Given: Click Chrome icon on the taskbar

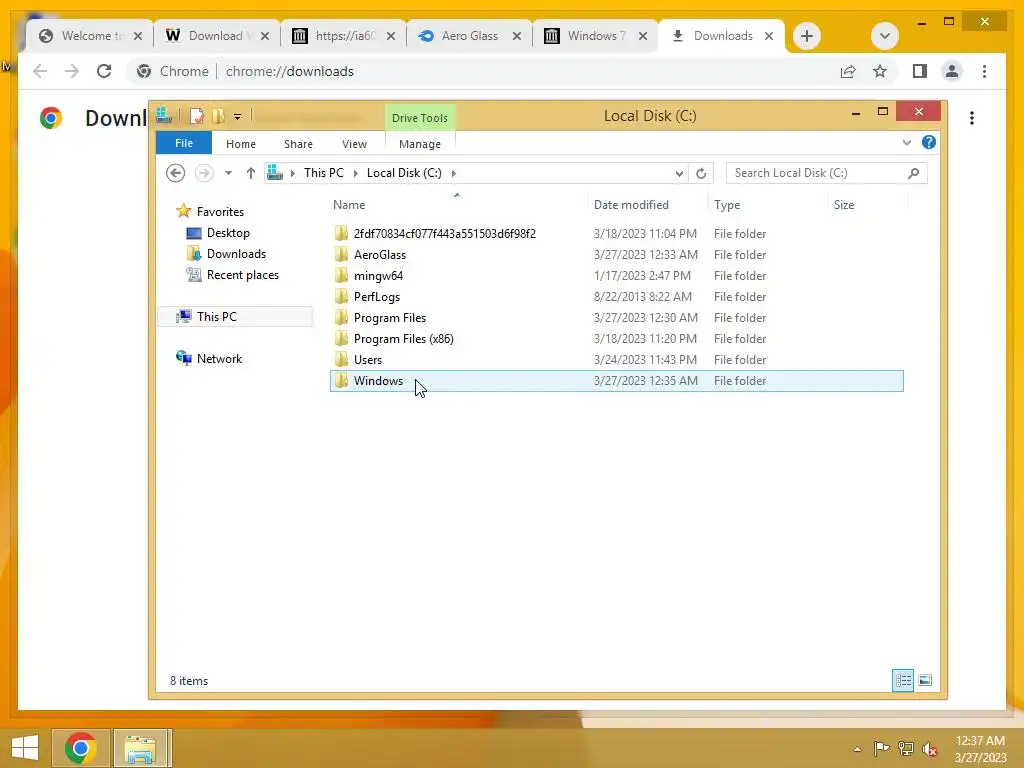Looking at the screenshot, I should (80, 748).
